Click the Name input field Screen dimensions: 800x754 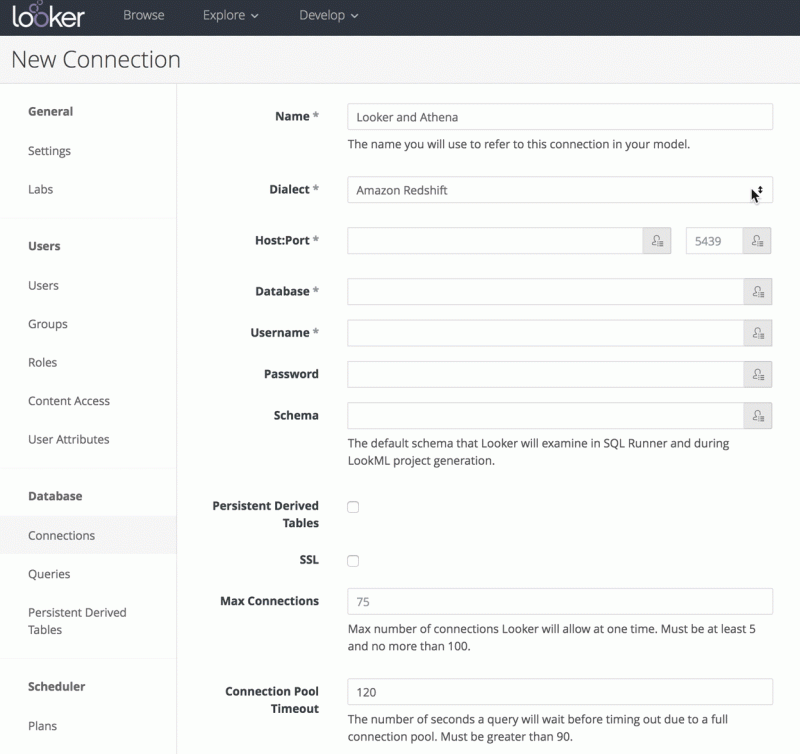560,117
